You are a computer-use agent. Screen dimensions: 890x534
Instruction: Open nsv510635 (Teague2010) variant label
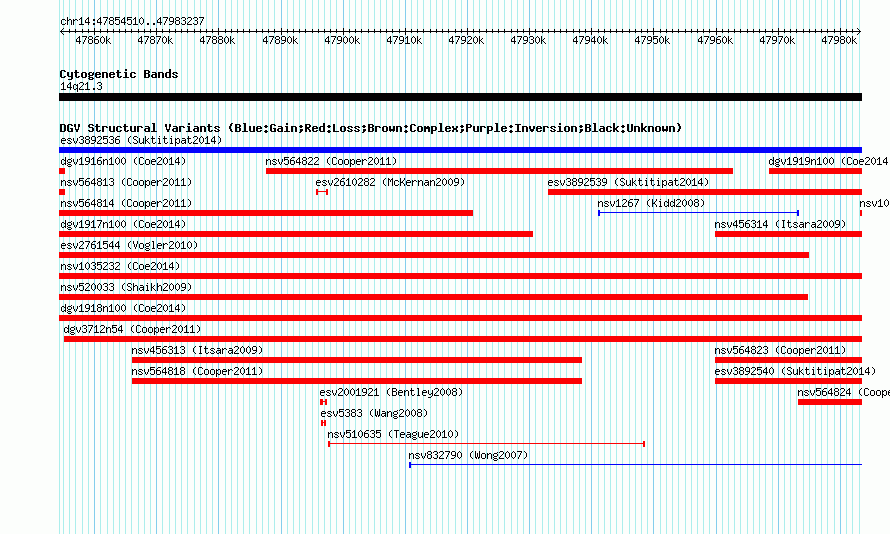393,434
